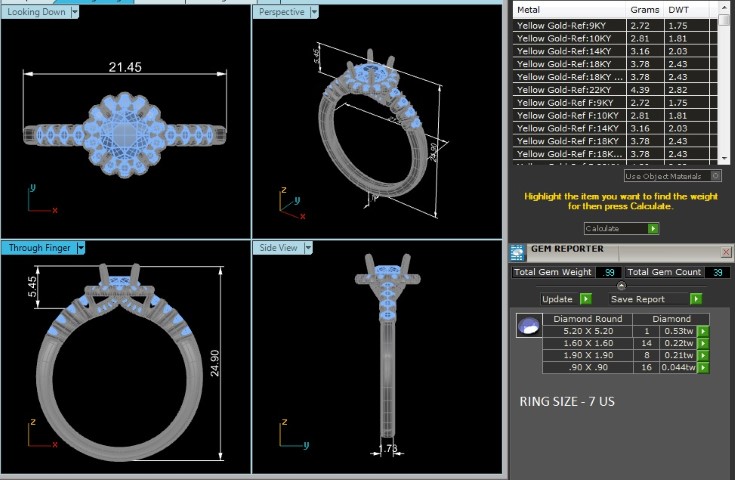The height and width of the screenshot is (480, 735).
Task: Select the Side View viewport label
Action: 278,248
